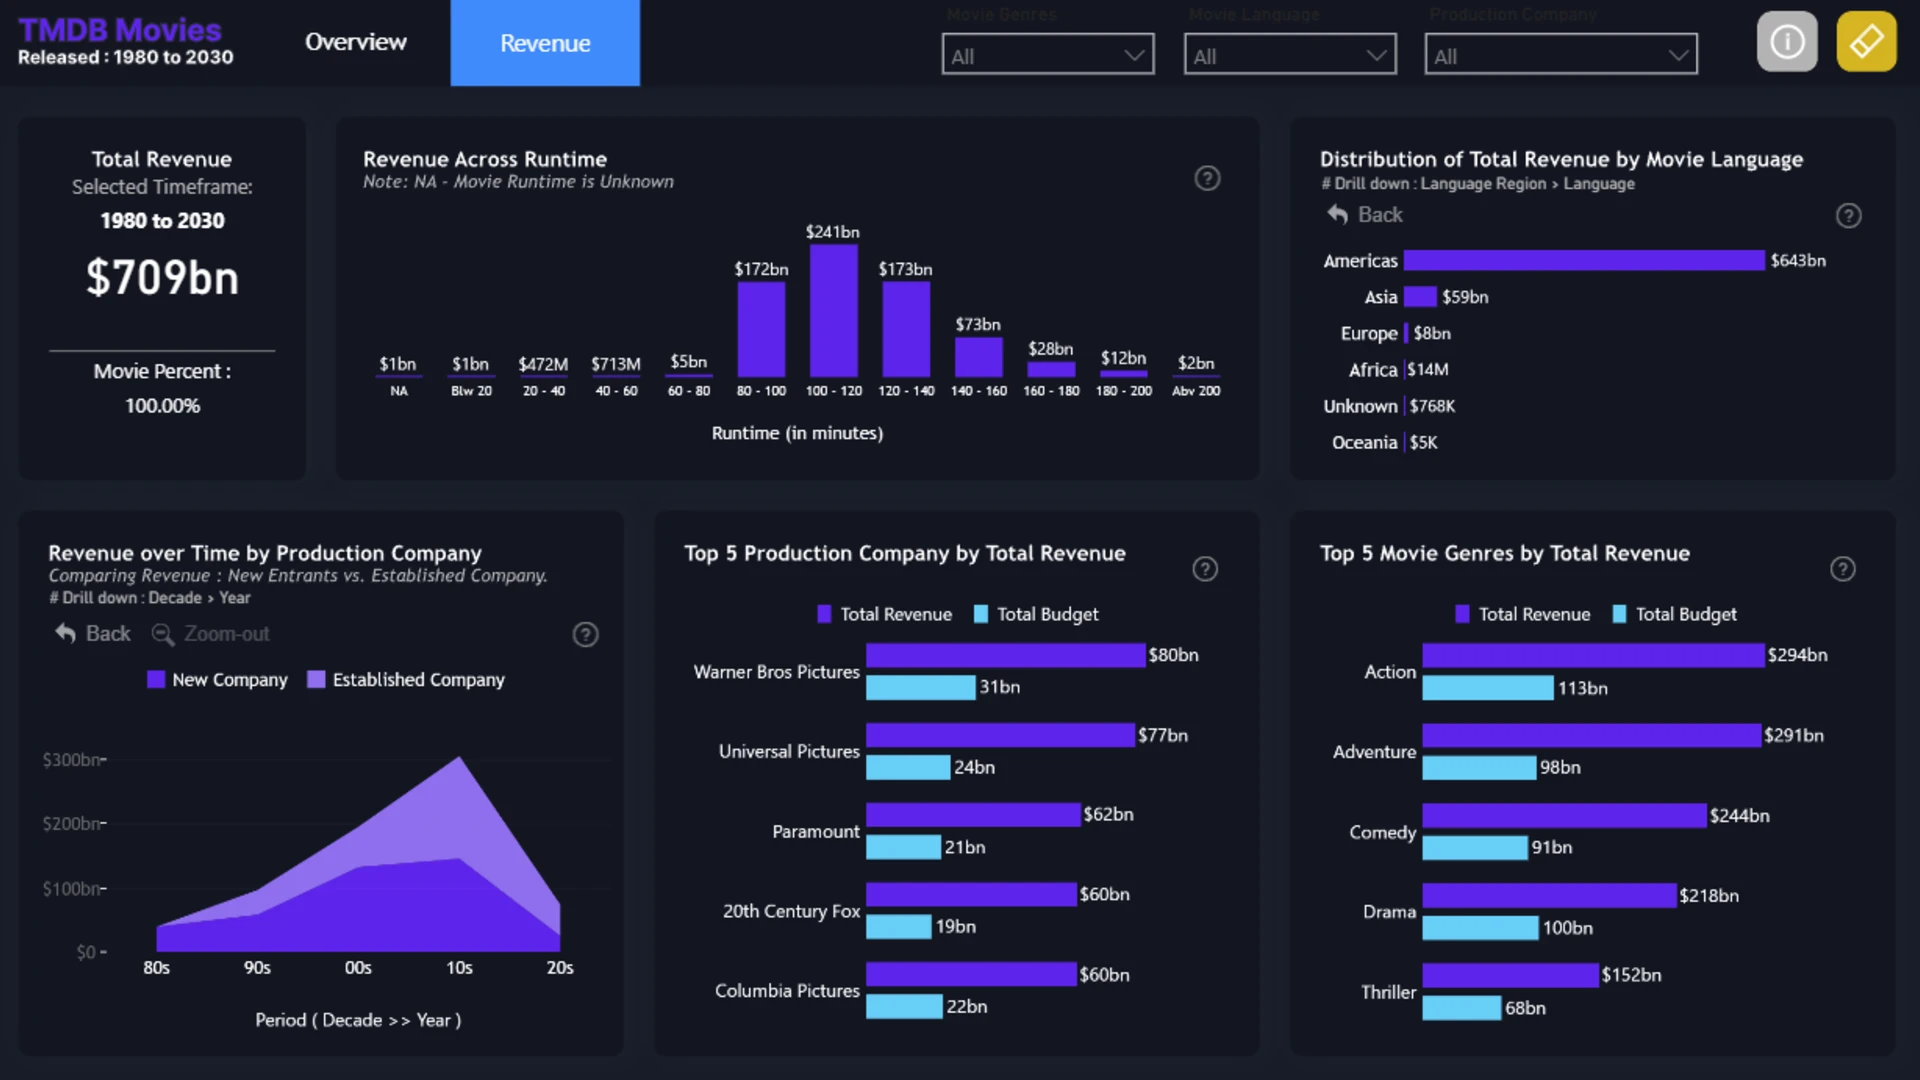
Task: Click the $709bn total revenue value
Action: 162,278
